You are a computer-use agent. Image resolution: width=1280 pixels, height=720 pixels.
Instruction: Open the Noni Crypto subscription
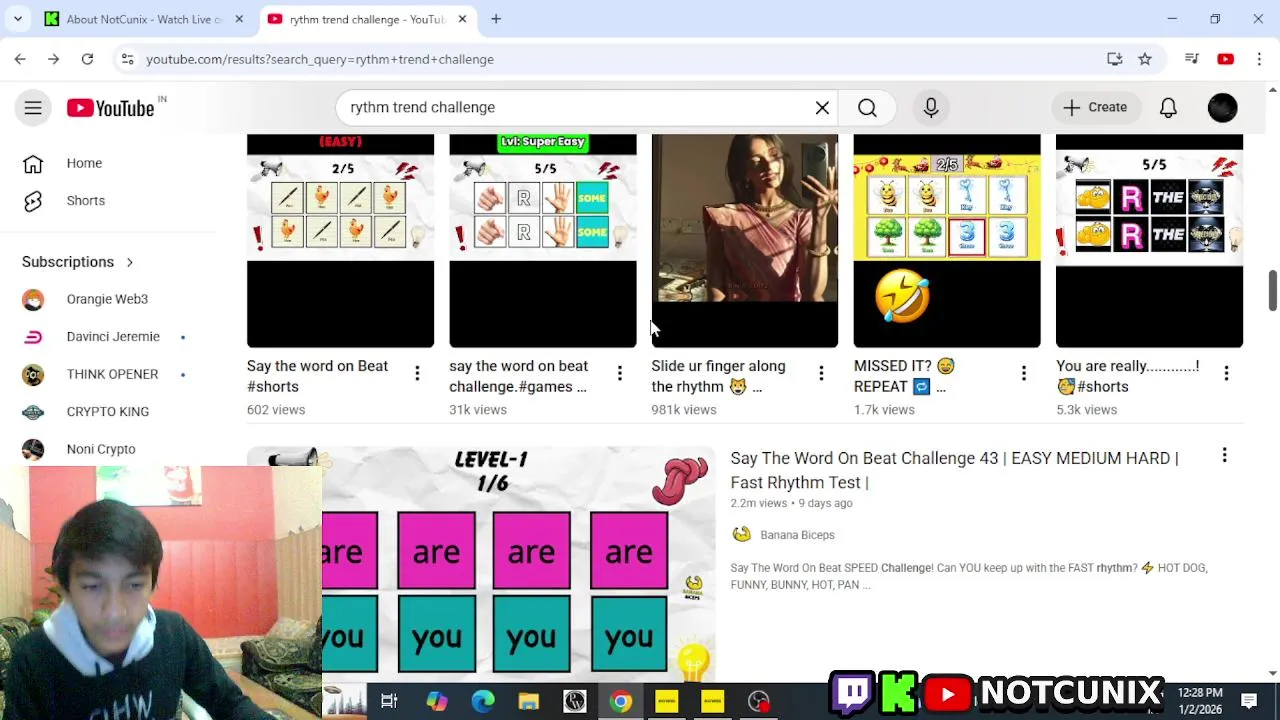pyautogui.click(x=101, y=449)
